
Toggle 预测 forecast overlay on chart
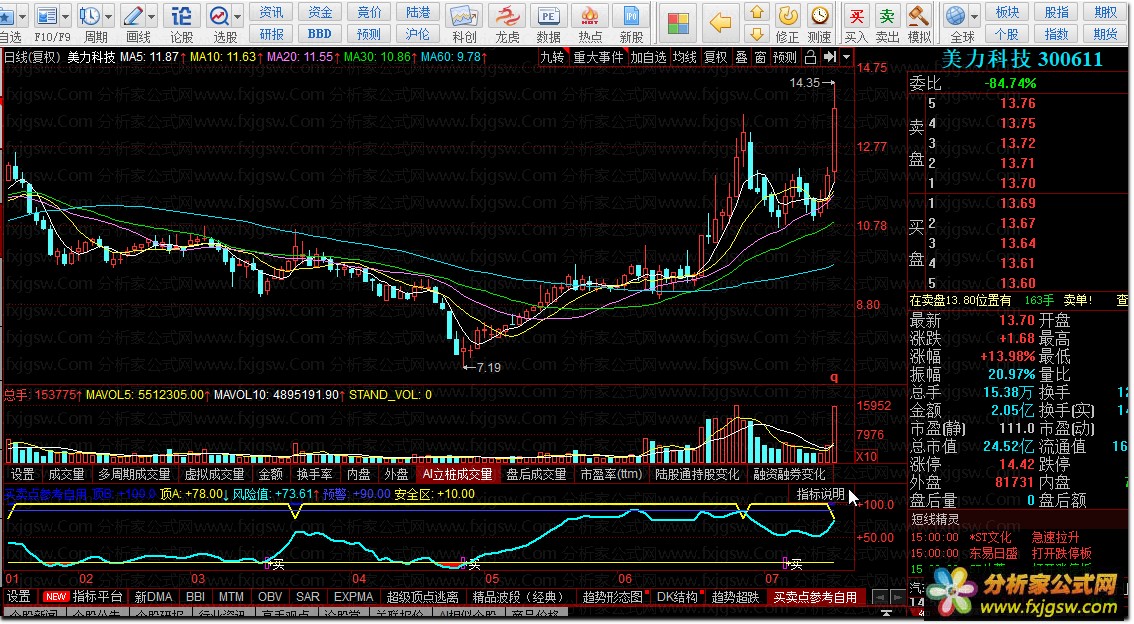tap(785, 57)
